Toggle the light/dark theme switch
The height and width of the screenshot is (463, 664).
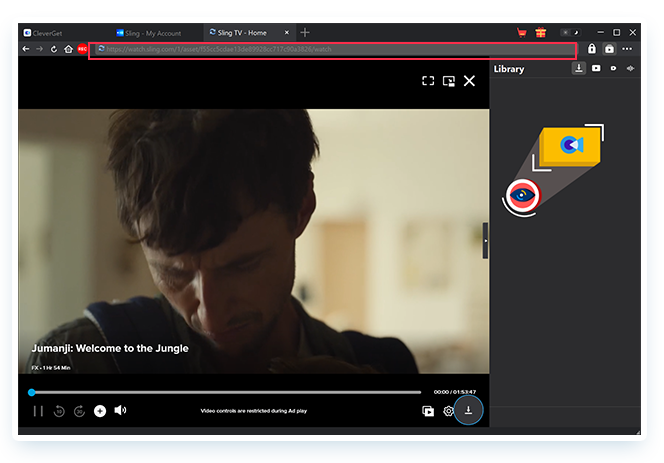[x=570, y=33]
